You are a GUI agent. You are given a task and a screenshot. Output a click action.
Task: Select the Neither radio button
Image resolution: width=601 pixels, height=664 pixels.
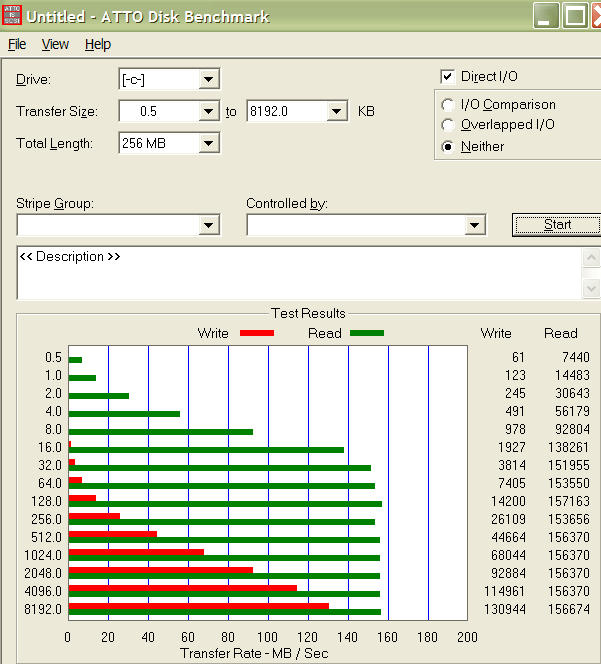coord(447,147)
